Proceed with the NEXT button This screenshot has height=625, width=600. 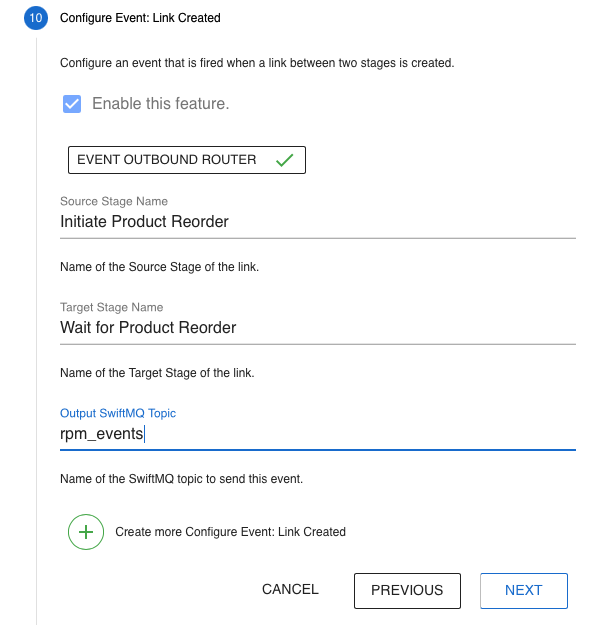[523, 590]
